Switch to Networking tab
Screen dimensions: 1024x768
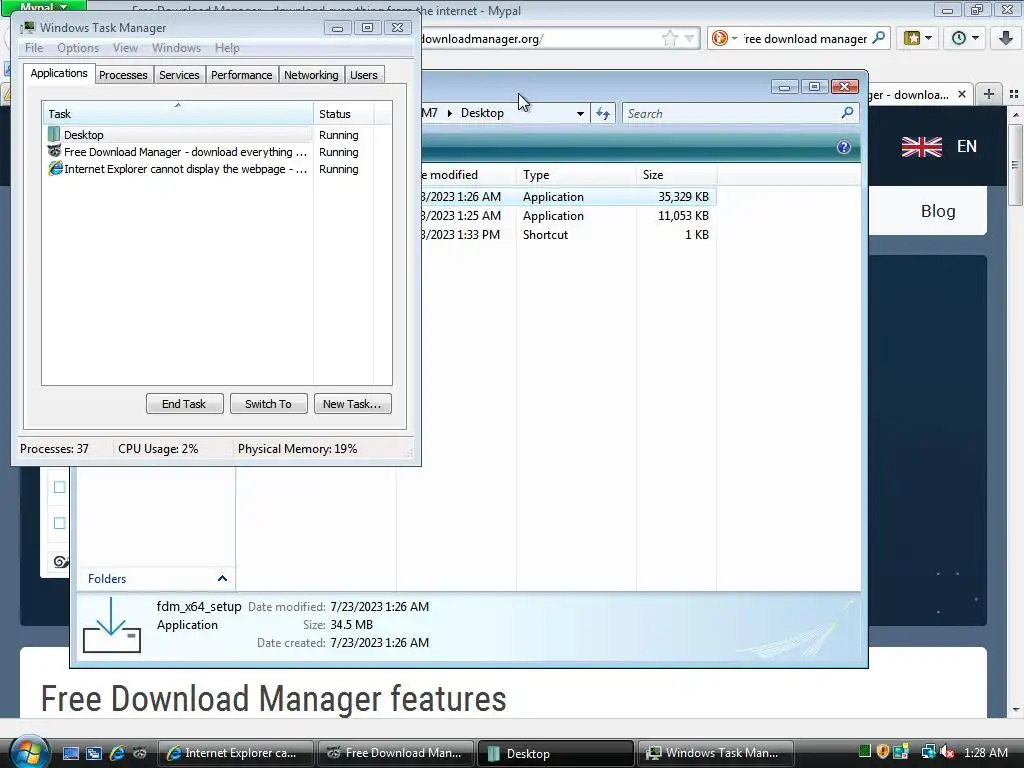311,74
